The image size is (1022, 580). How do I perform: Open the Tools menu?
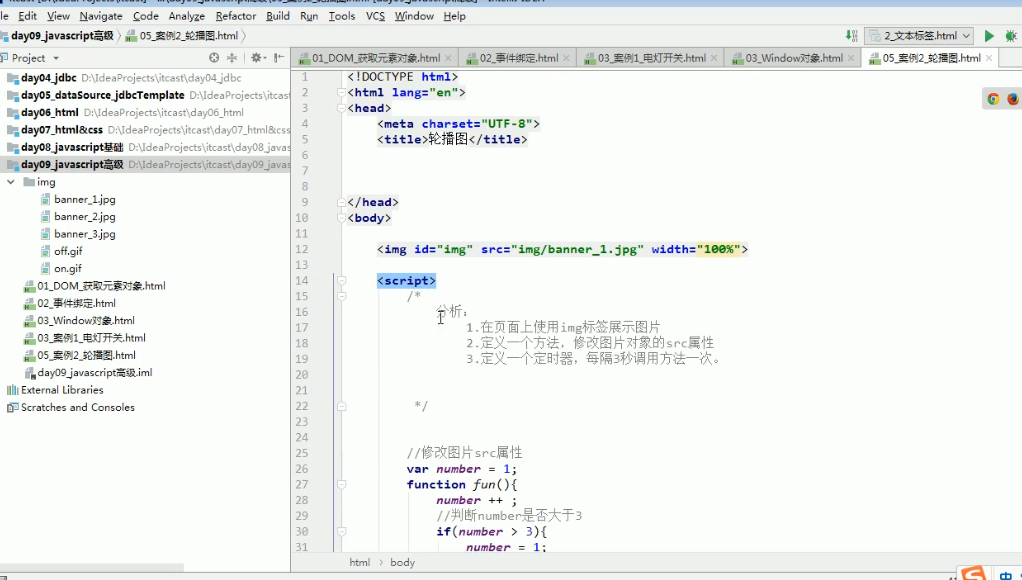342,16
